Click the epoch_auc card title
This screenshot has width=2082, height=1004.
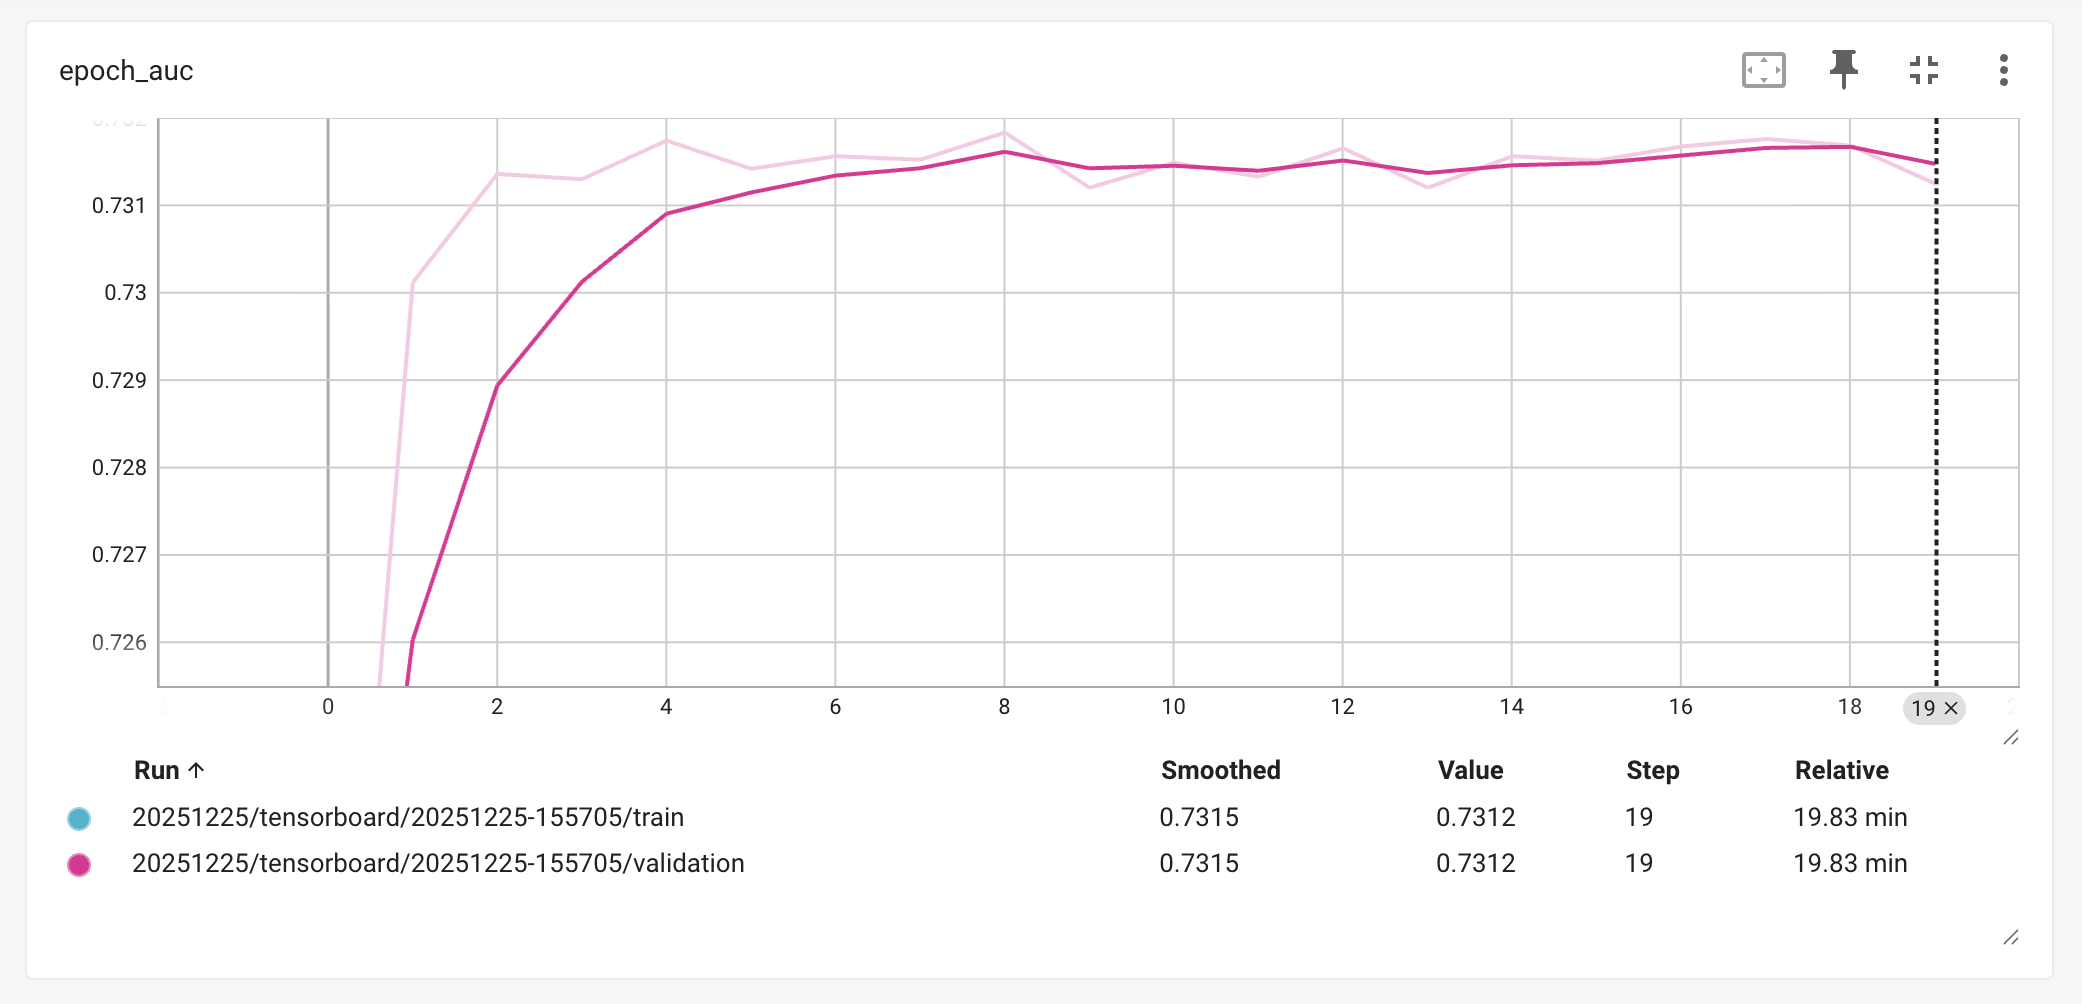point(126,71)
